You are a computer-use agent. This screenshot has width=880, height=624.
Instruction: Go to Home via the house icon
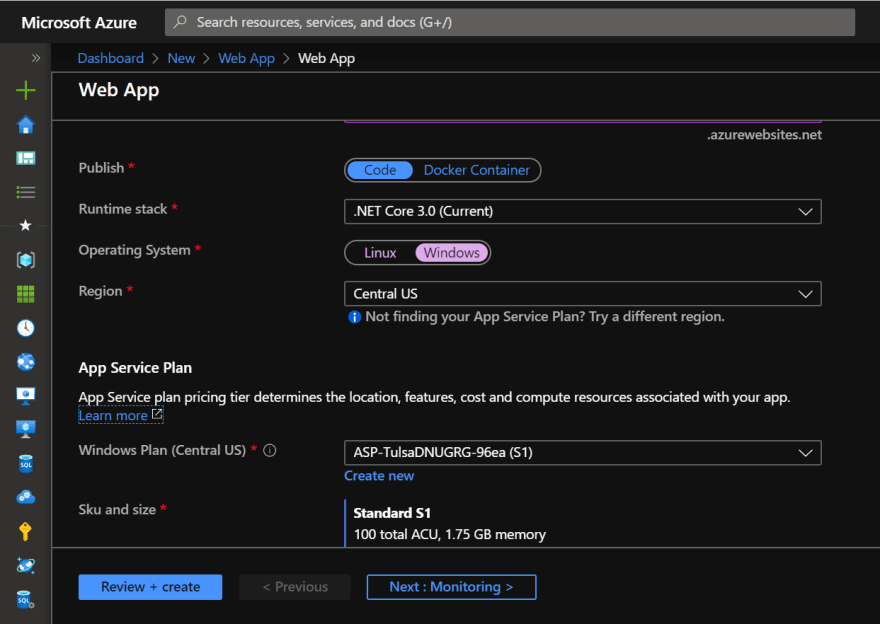(26, 125)
